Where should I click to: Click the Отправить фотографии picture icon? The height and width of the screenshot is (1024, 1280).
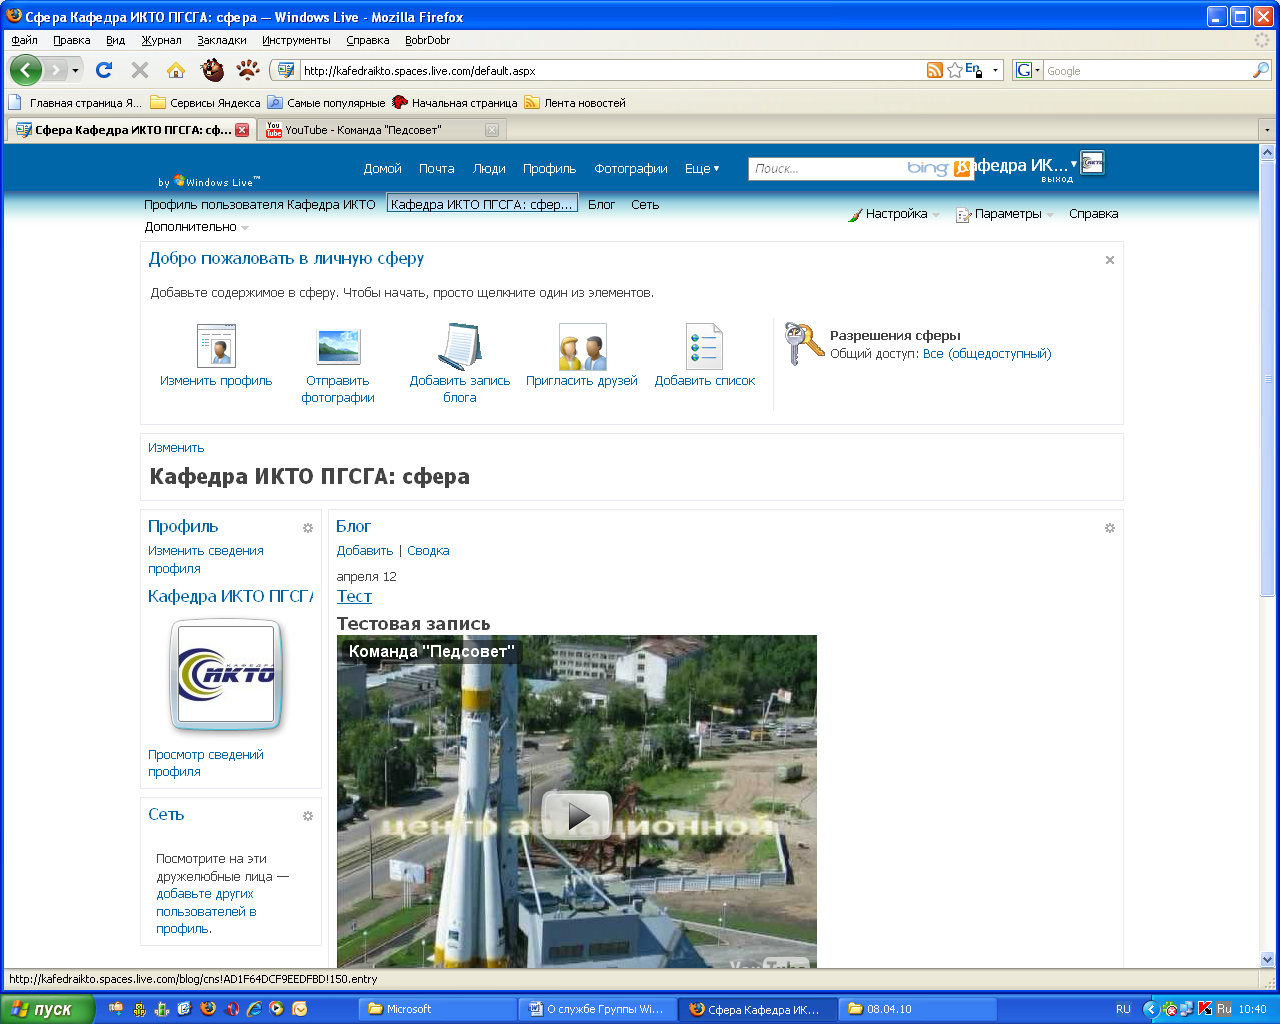point(338,346)
